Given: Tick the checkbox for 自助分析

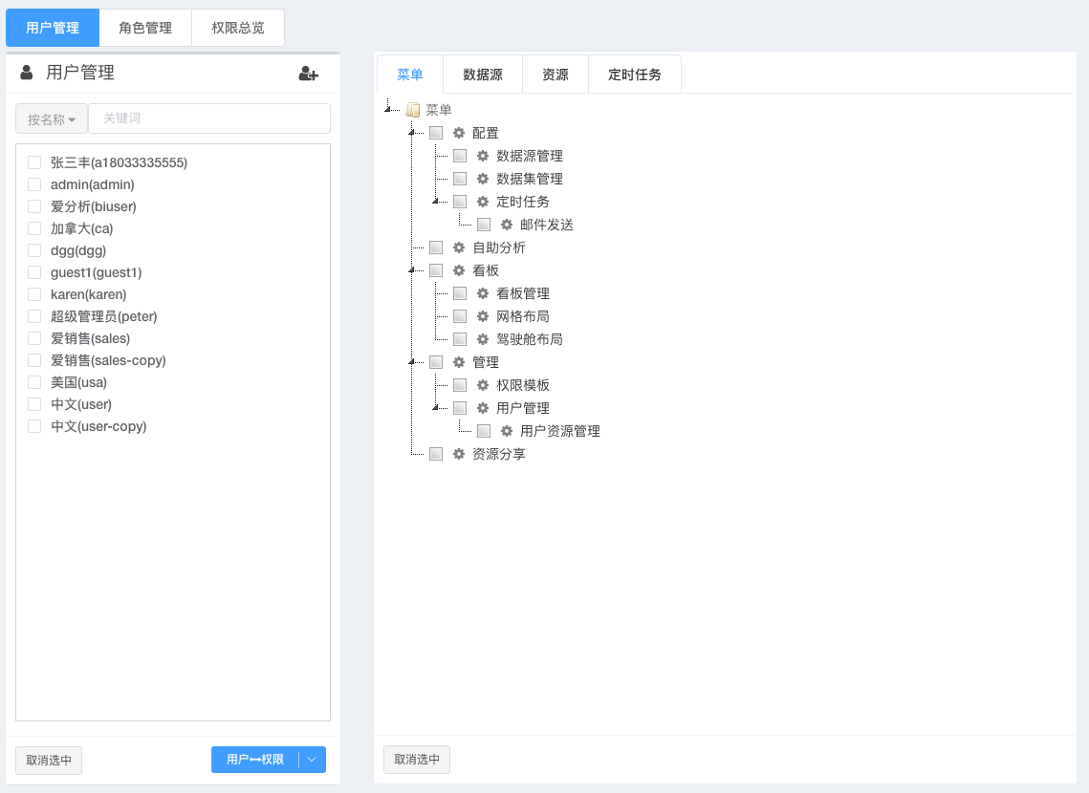Looking at the screenshot, I should point(436,248).
